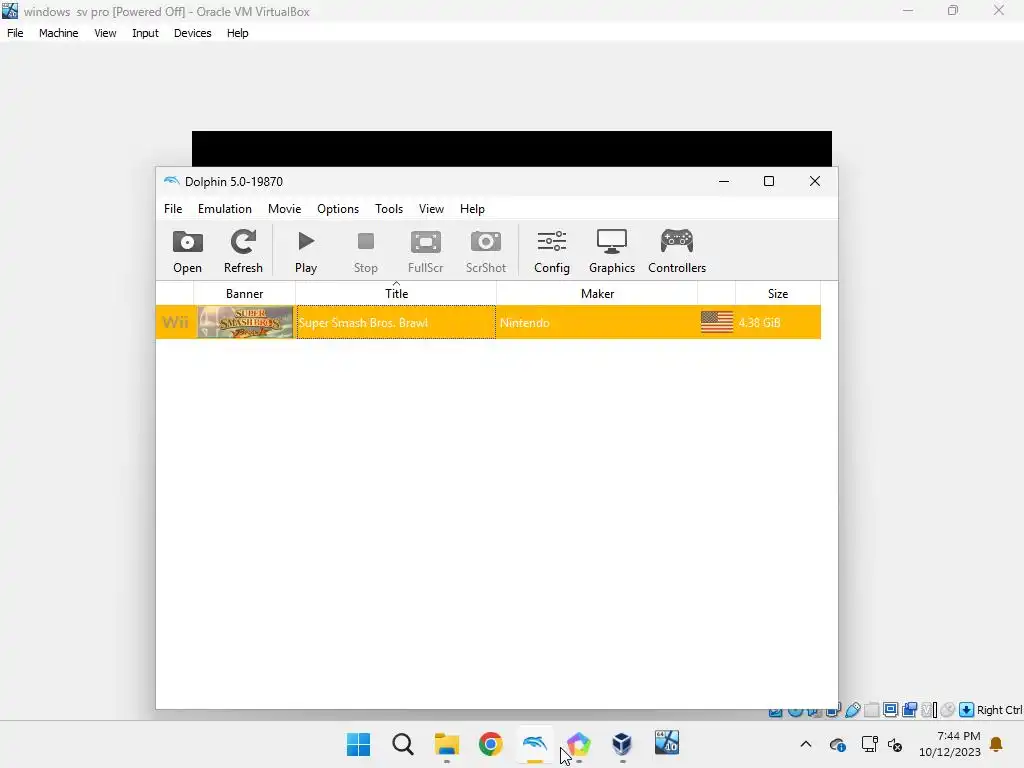The width and height of the screenshot is (1024, 768).
Task: Click the VirtualBox host key arrow icon
Action: (x=967, y=710)
